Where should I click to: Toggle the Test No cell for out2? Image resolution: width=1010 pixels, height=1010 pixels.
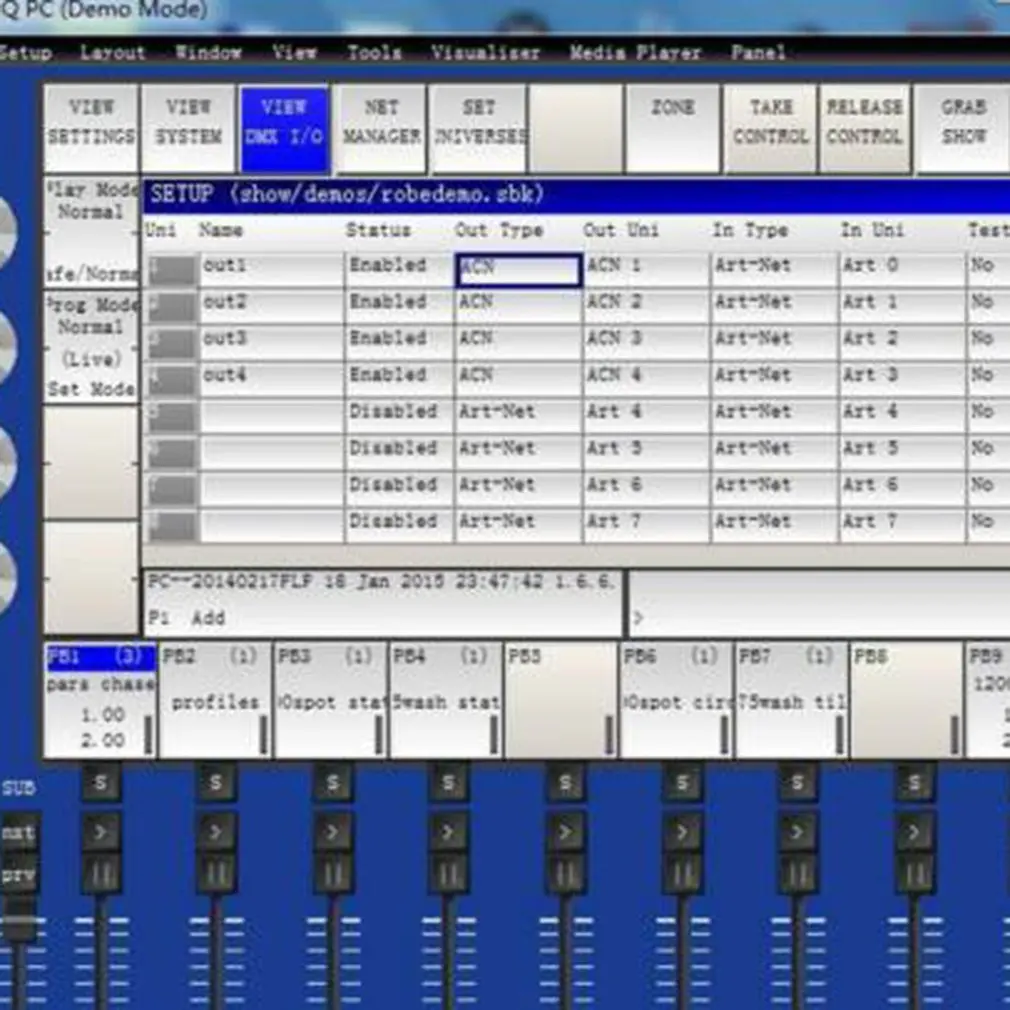988,305
